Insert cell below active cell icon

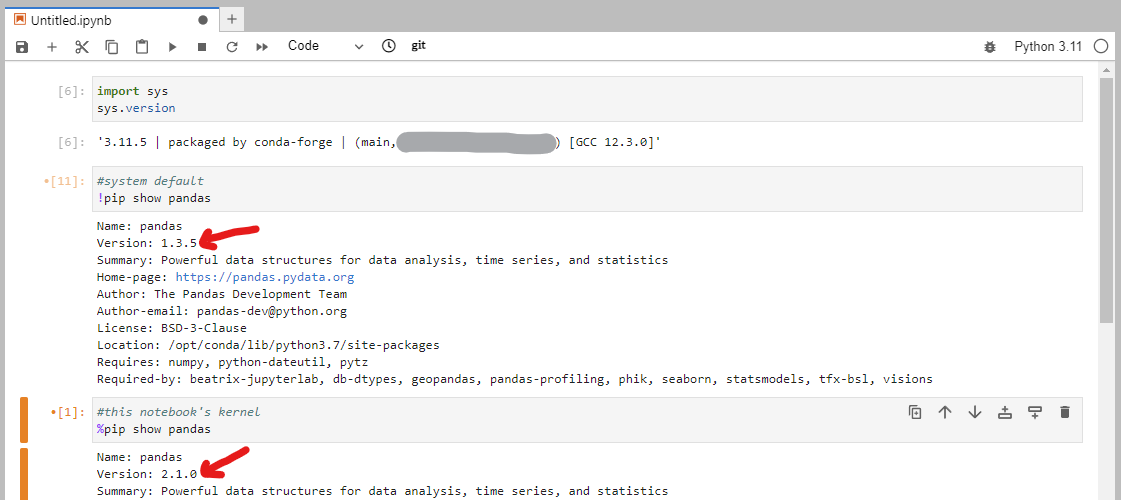point(1034,412)
